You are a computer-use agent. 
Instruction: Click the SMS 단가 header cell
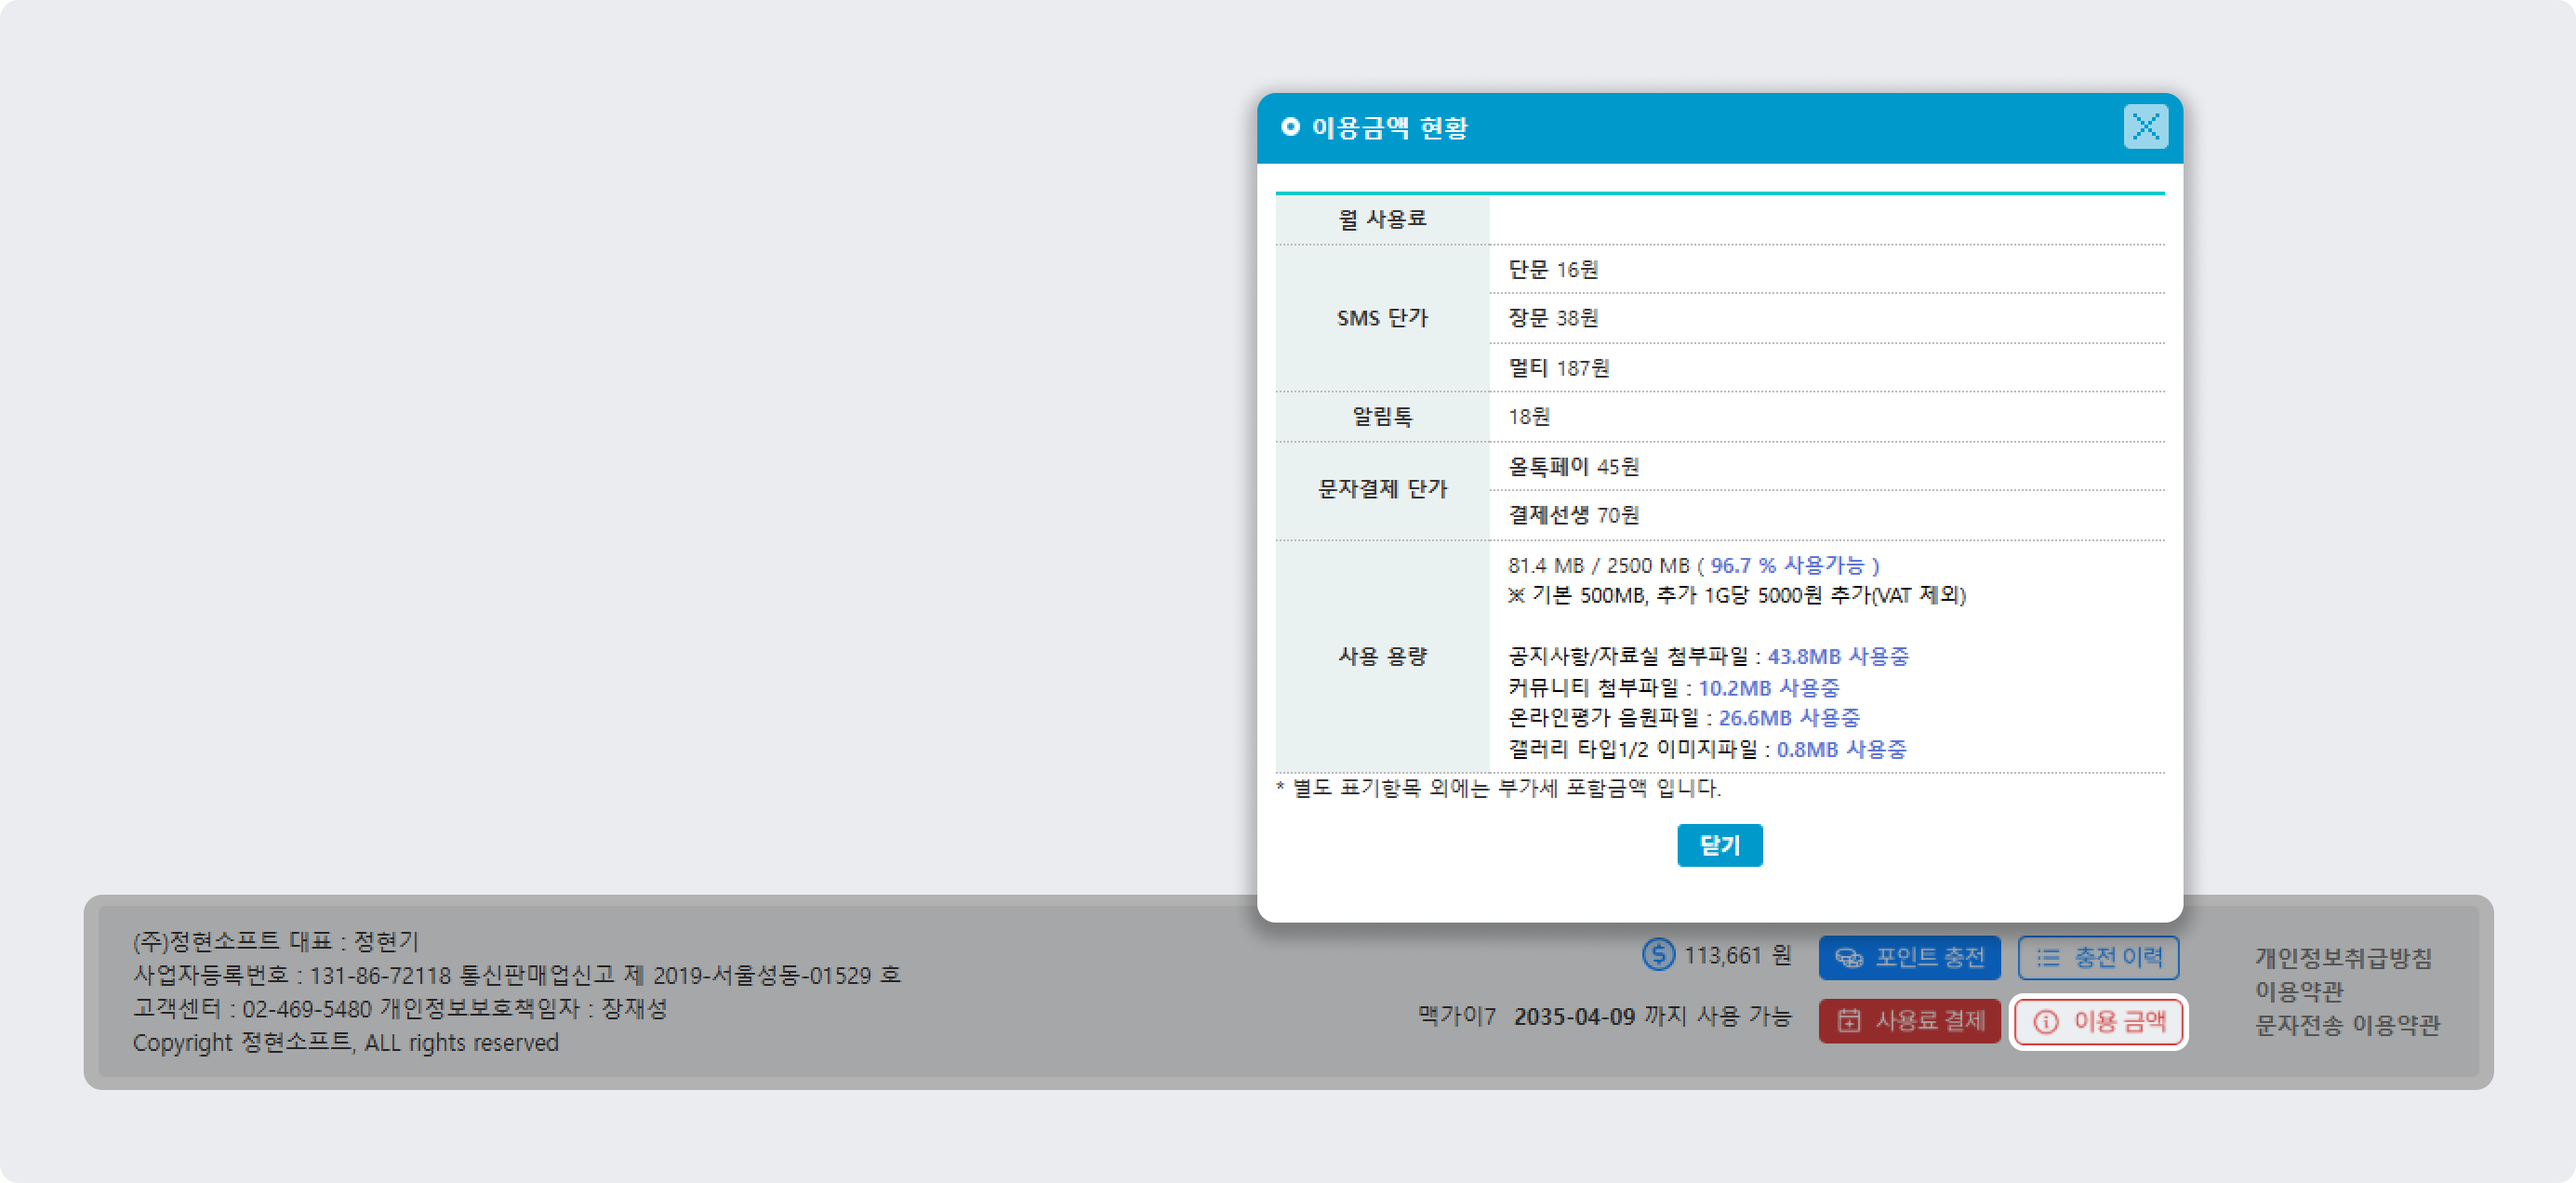1382,318
